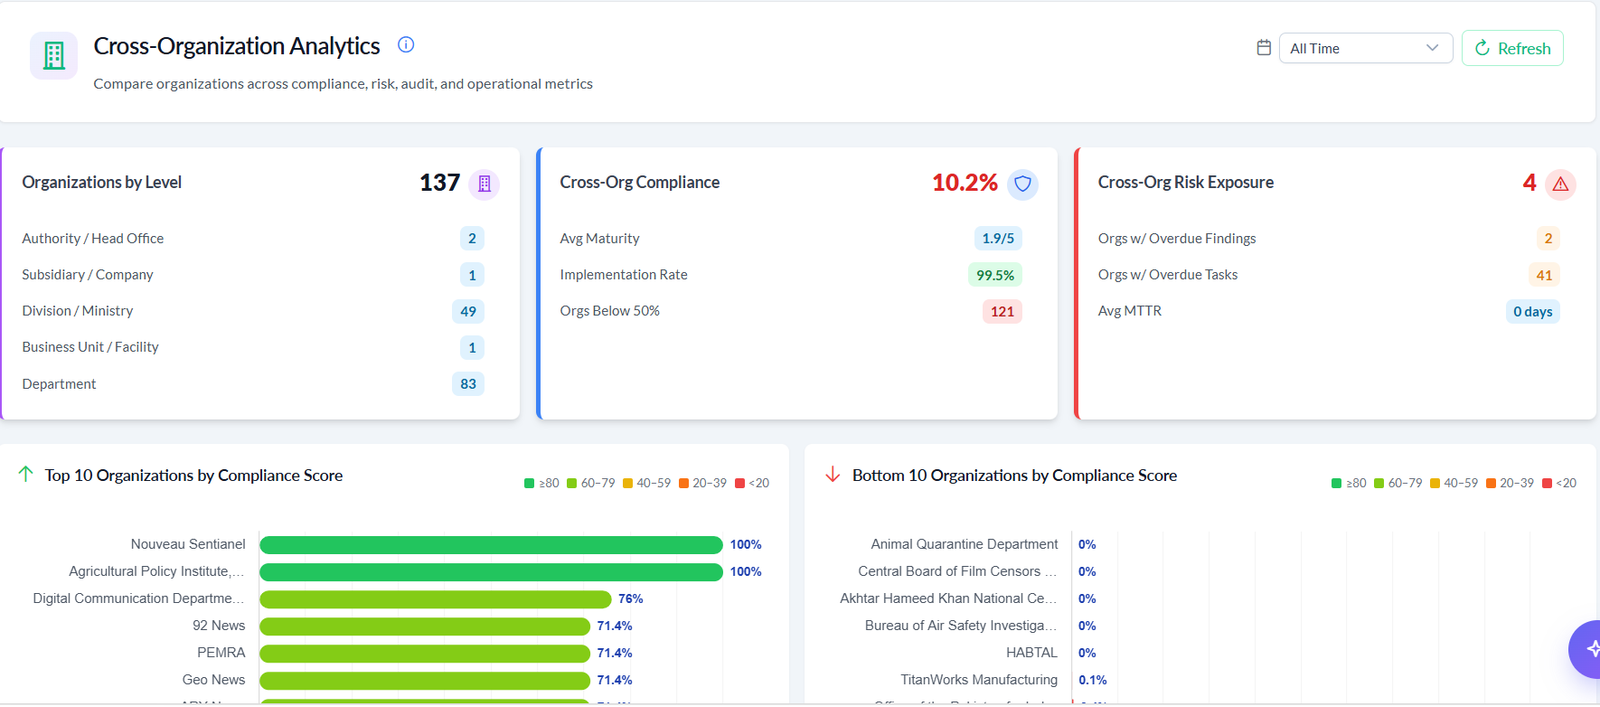This screenshot has height=707, width=1600.
Task: Toggle the 60–79 legend swatch in Top 10 chart
Action: click(572, 483)
